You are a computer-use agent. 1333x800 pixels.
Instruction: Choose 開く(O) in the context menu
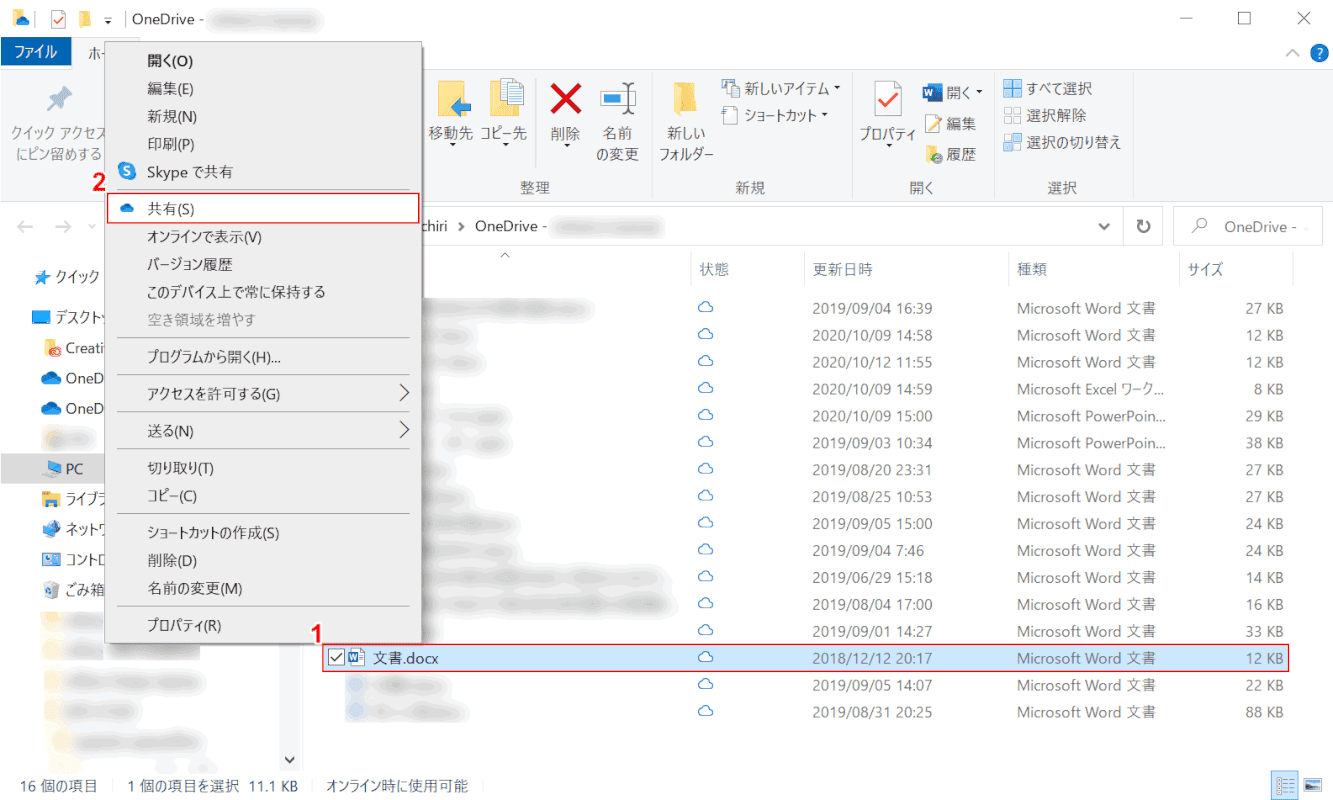click(x=170, y=61)
